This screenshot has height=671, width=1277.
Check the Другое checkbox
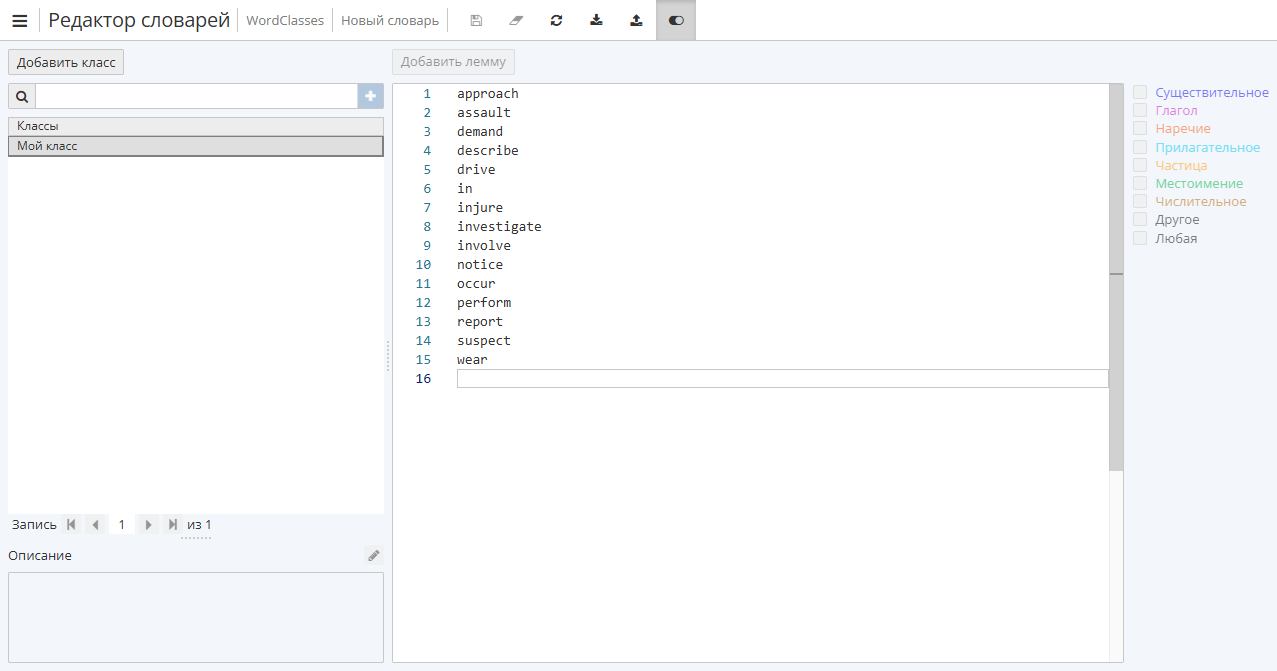1140,219
